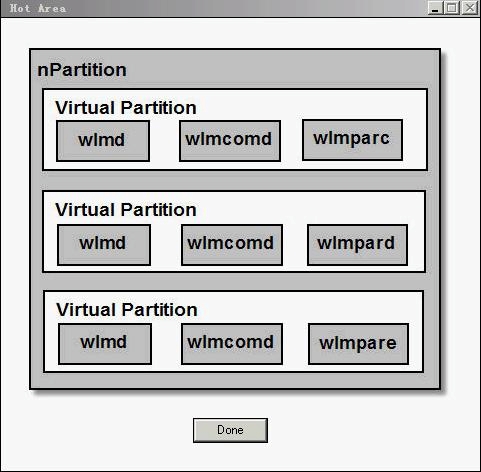Click the top Virtual Partition heading text
481x472 pixels.
point(126,108)
